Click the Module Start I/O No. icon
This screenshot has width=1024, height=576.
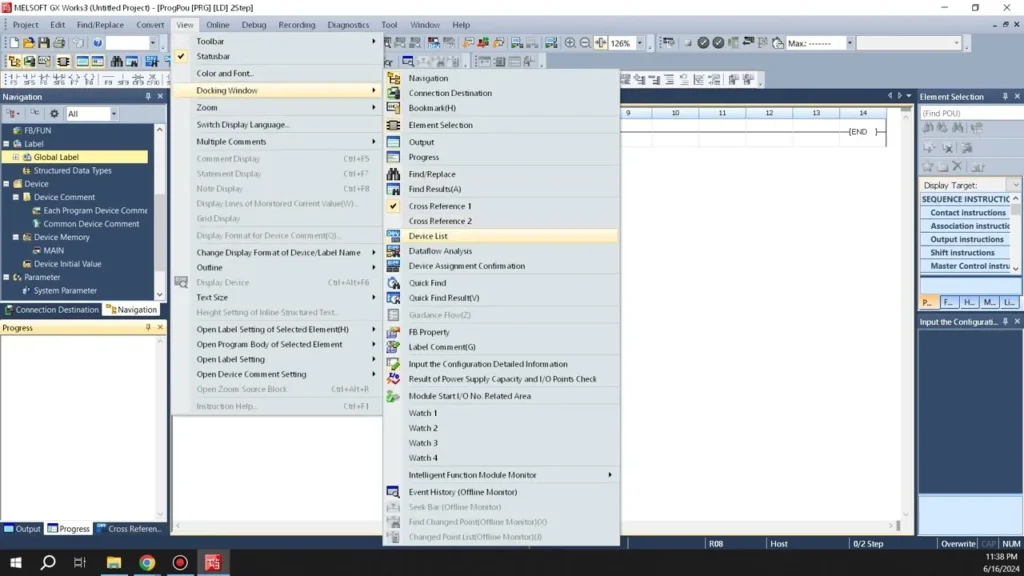[x=393, y=396]
